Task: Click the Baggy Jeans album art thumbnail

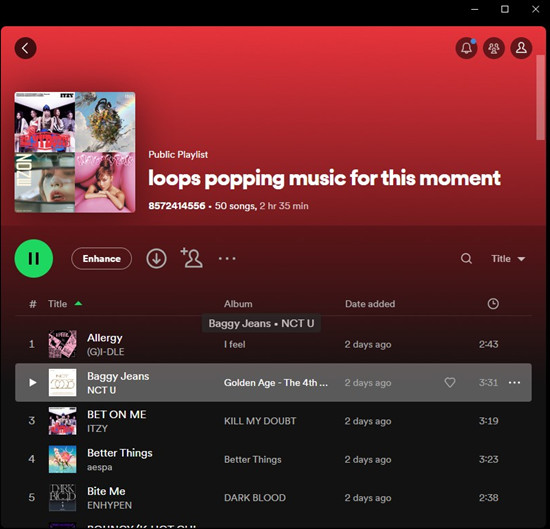Action: pyautogui.click(x=62, y=382)
